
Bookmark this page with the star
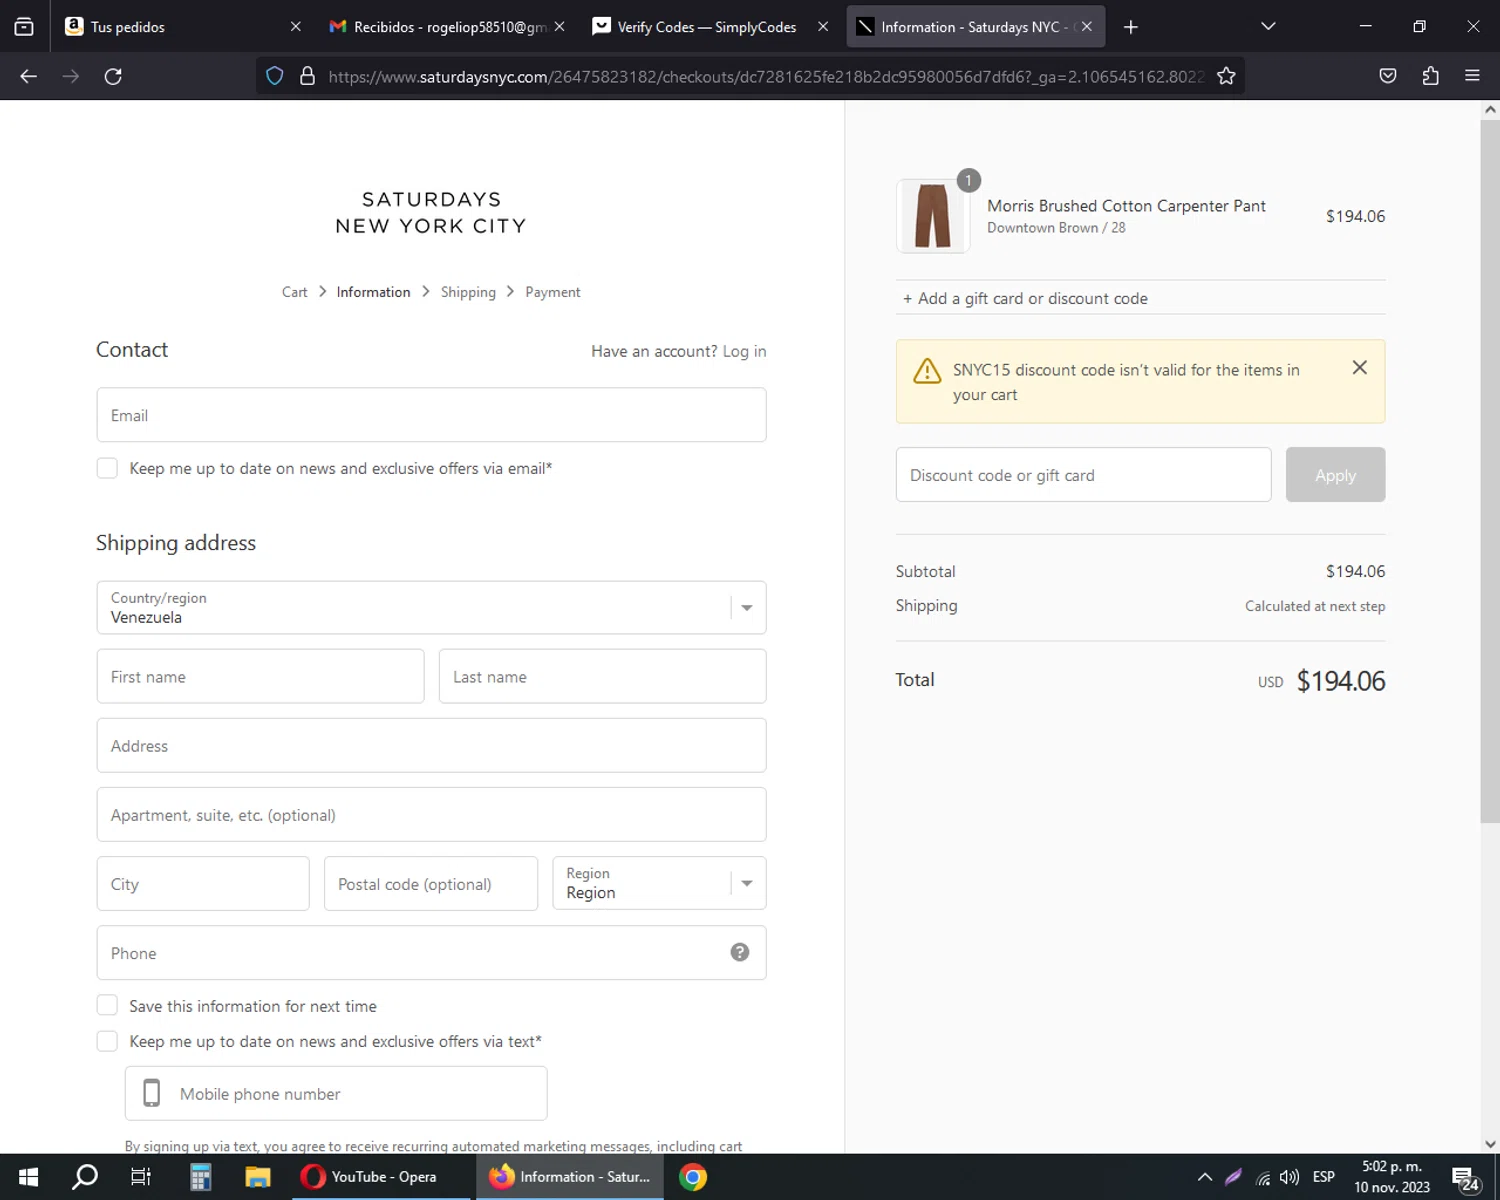point(1226,76)
